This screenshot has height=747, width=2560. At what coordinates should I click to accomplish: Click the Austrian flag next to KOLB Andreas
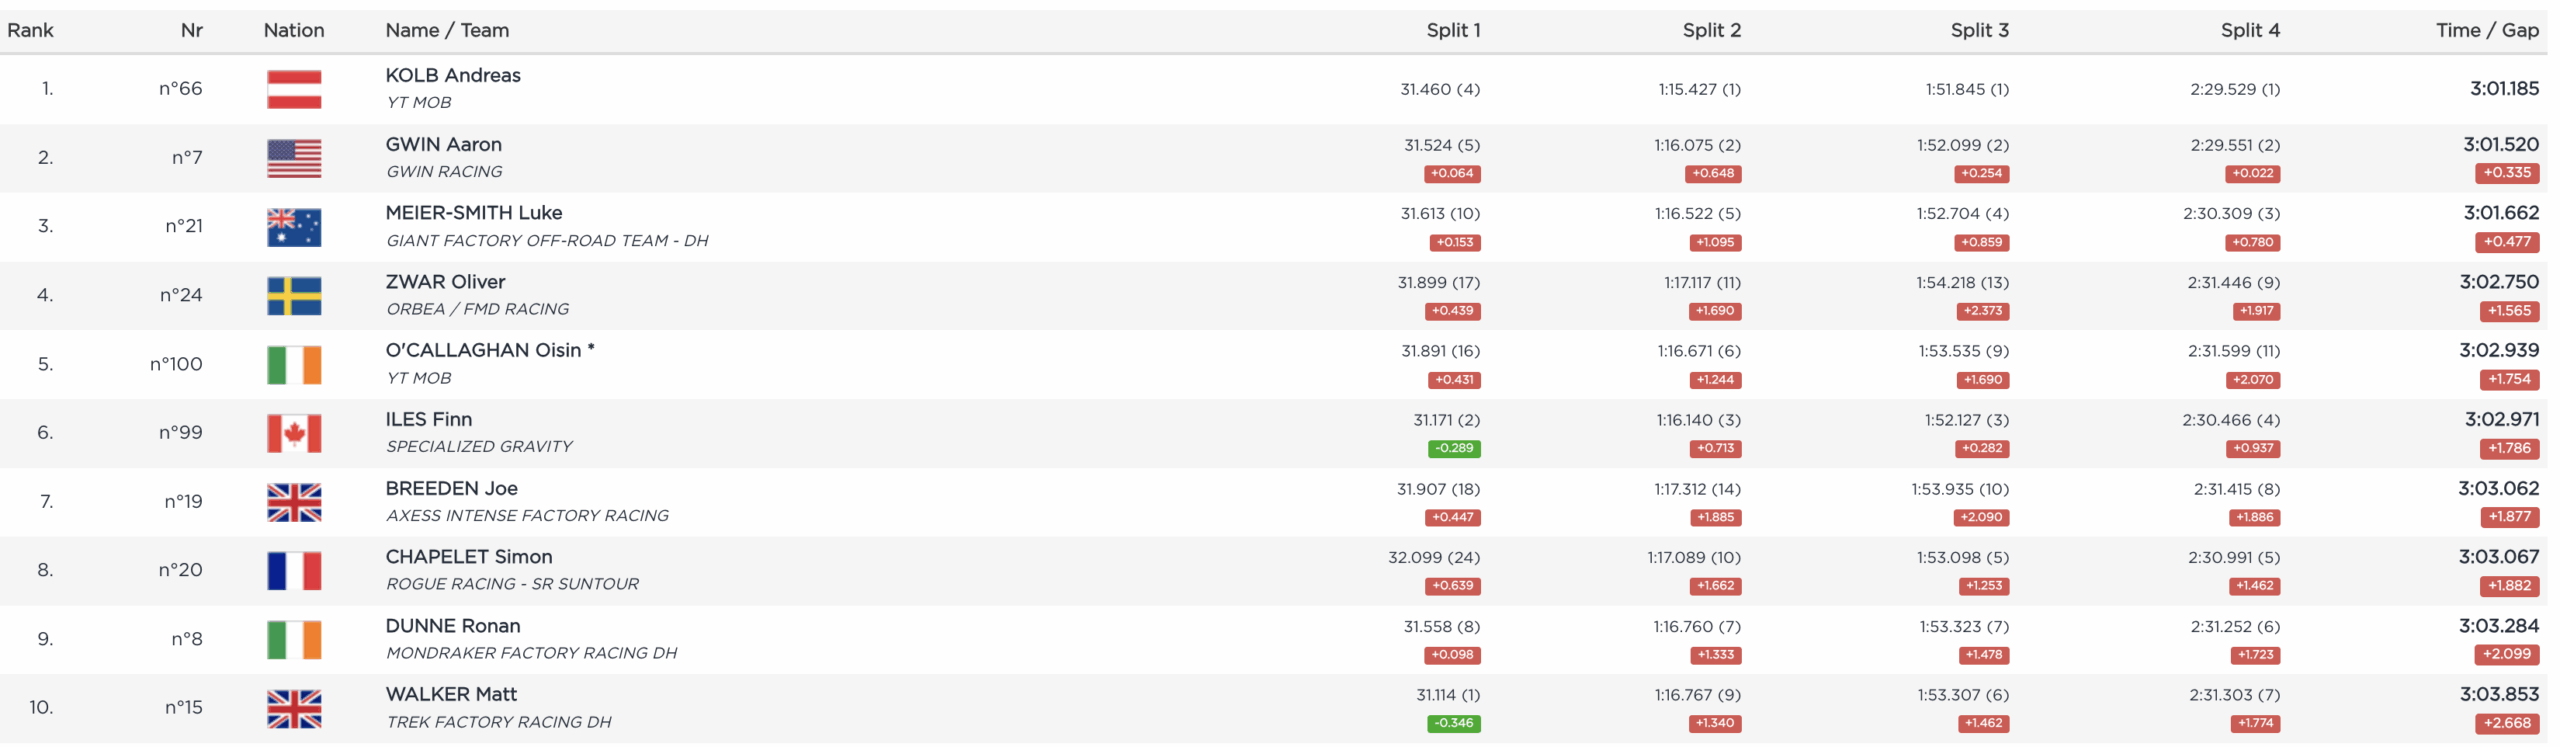(x=294, y=89)
